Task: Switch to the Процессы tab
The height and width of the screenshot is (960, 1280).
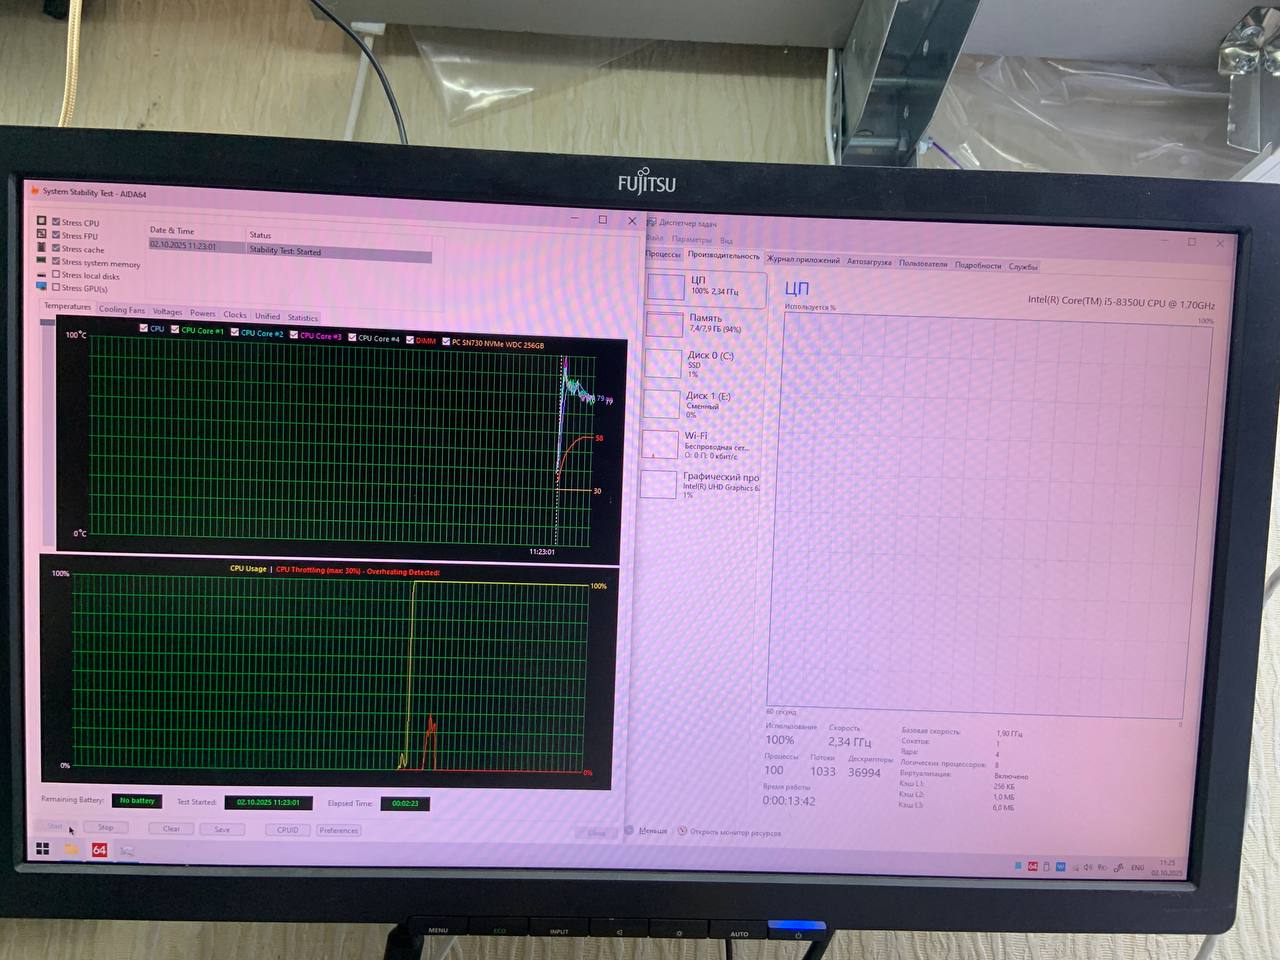Action: [x=663, y=254]
